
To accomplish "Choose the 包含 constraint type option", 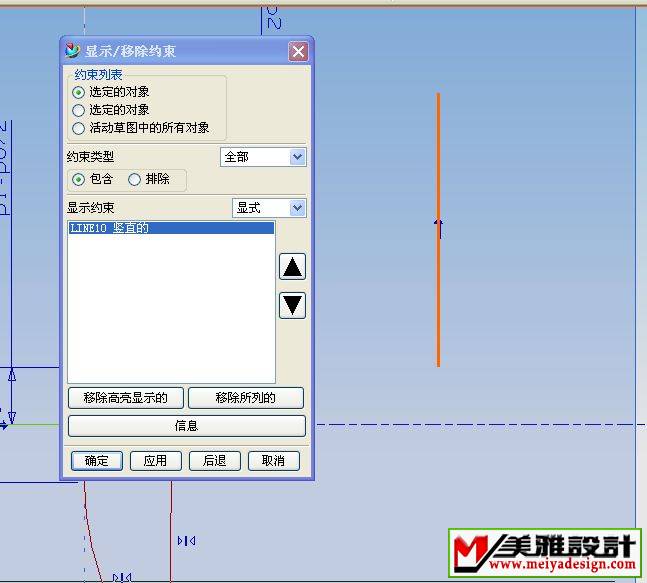I will [79, 180].
